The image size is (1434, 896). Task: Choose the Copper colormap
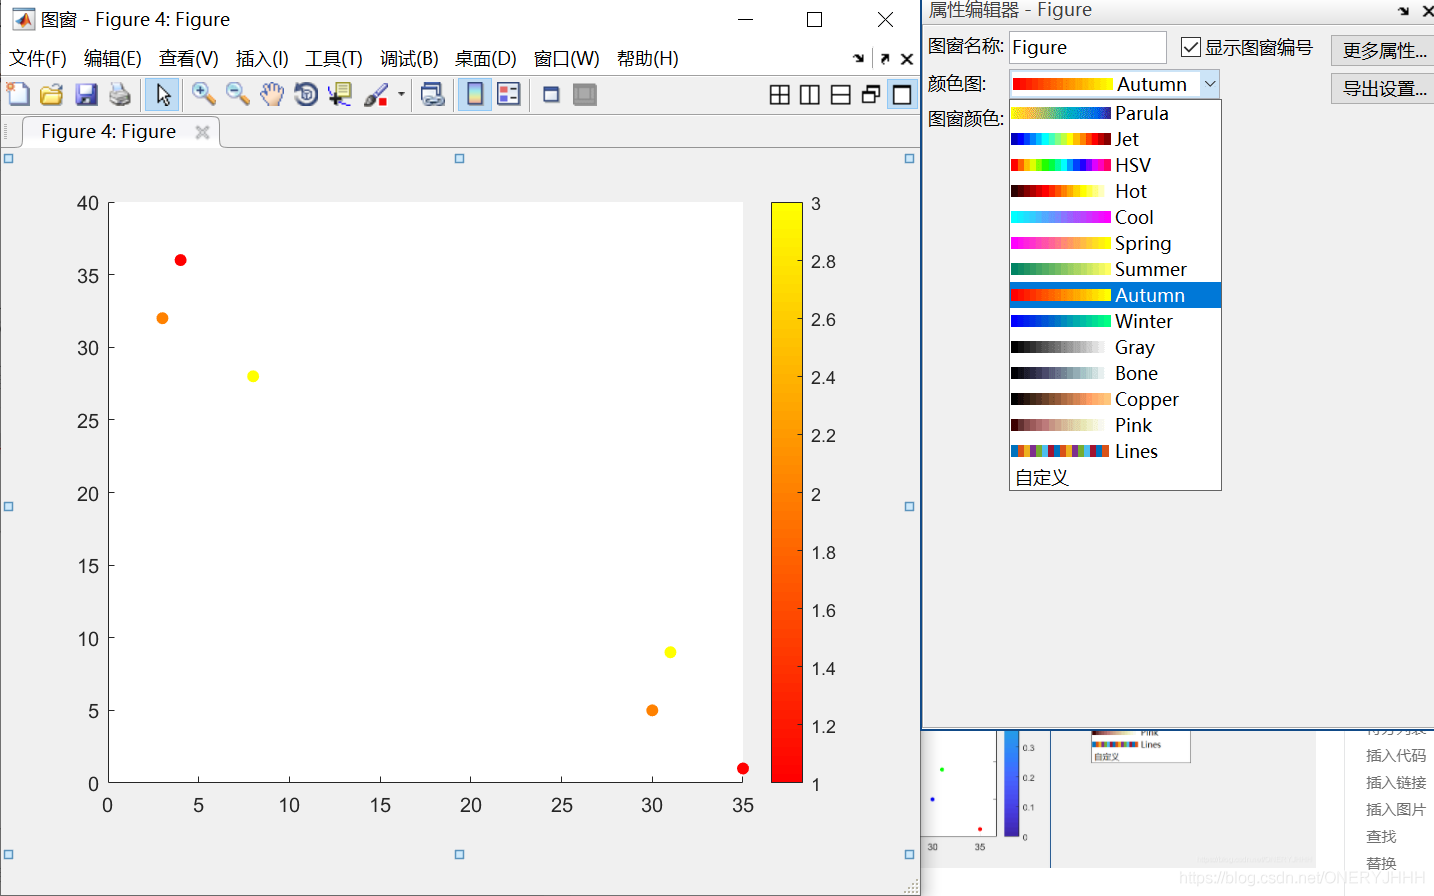point(1115,399)
